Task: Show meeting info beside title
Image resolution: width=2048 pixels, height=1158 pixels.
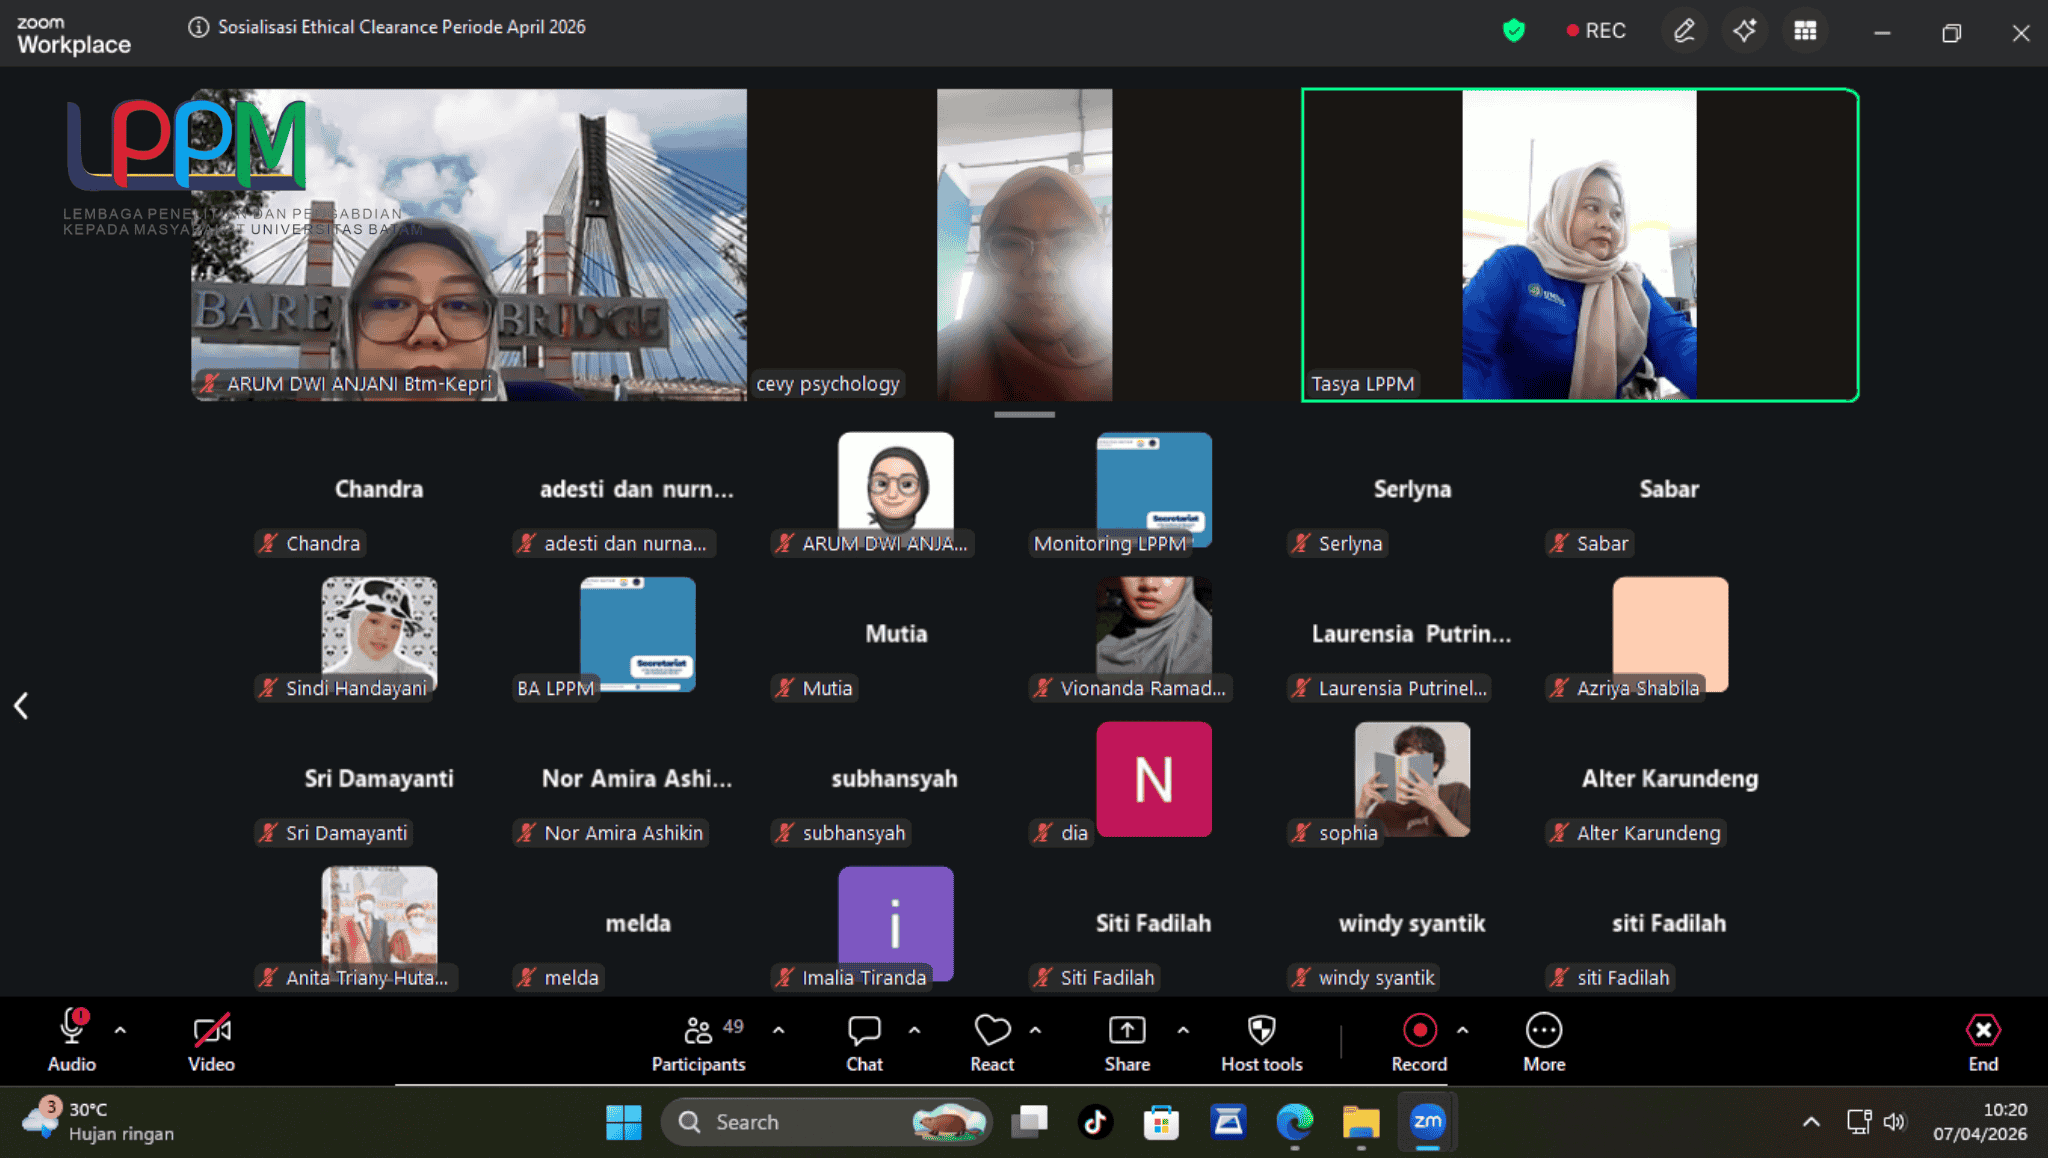Action: 198,27
